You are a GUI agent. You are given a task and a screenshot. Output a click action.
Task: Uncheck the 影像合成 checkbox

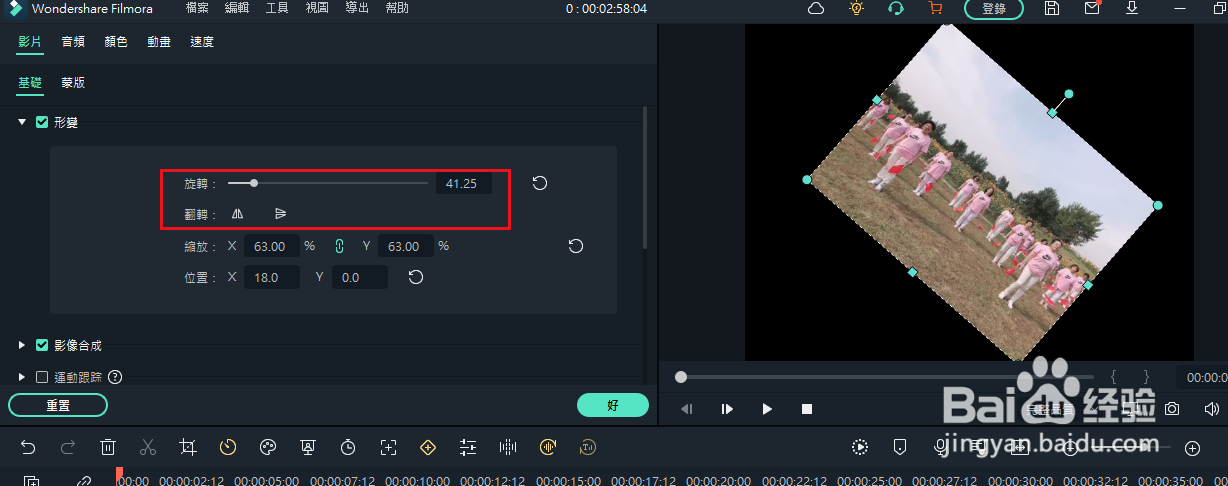pyautogui.click(x=42, y=345)
